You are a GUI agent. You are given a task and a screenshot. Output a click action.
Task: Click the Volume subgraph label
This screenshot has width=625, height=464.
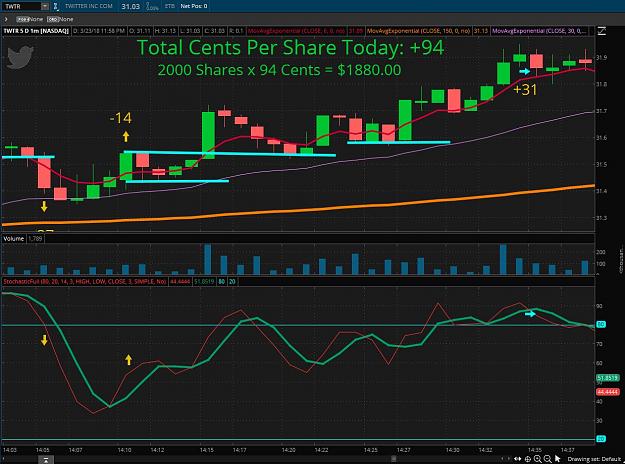[x=14, y=239]
